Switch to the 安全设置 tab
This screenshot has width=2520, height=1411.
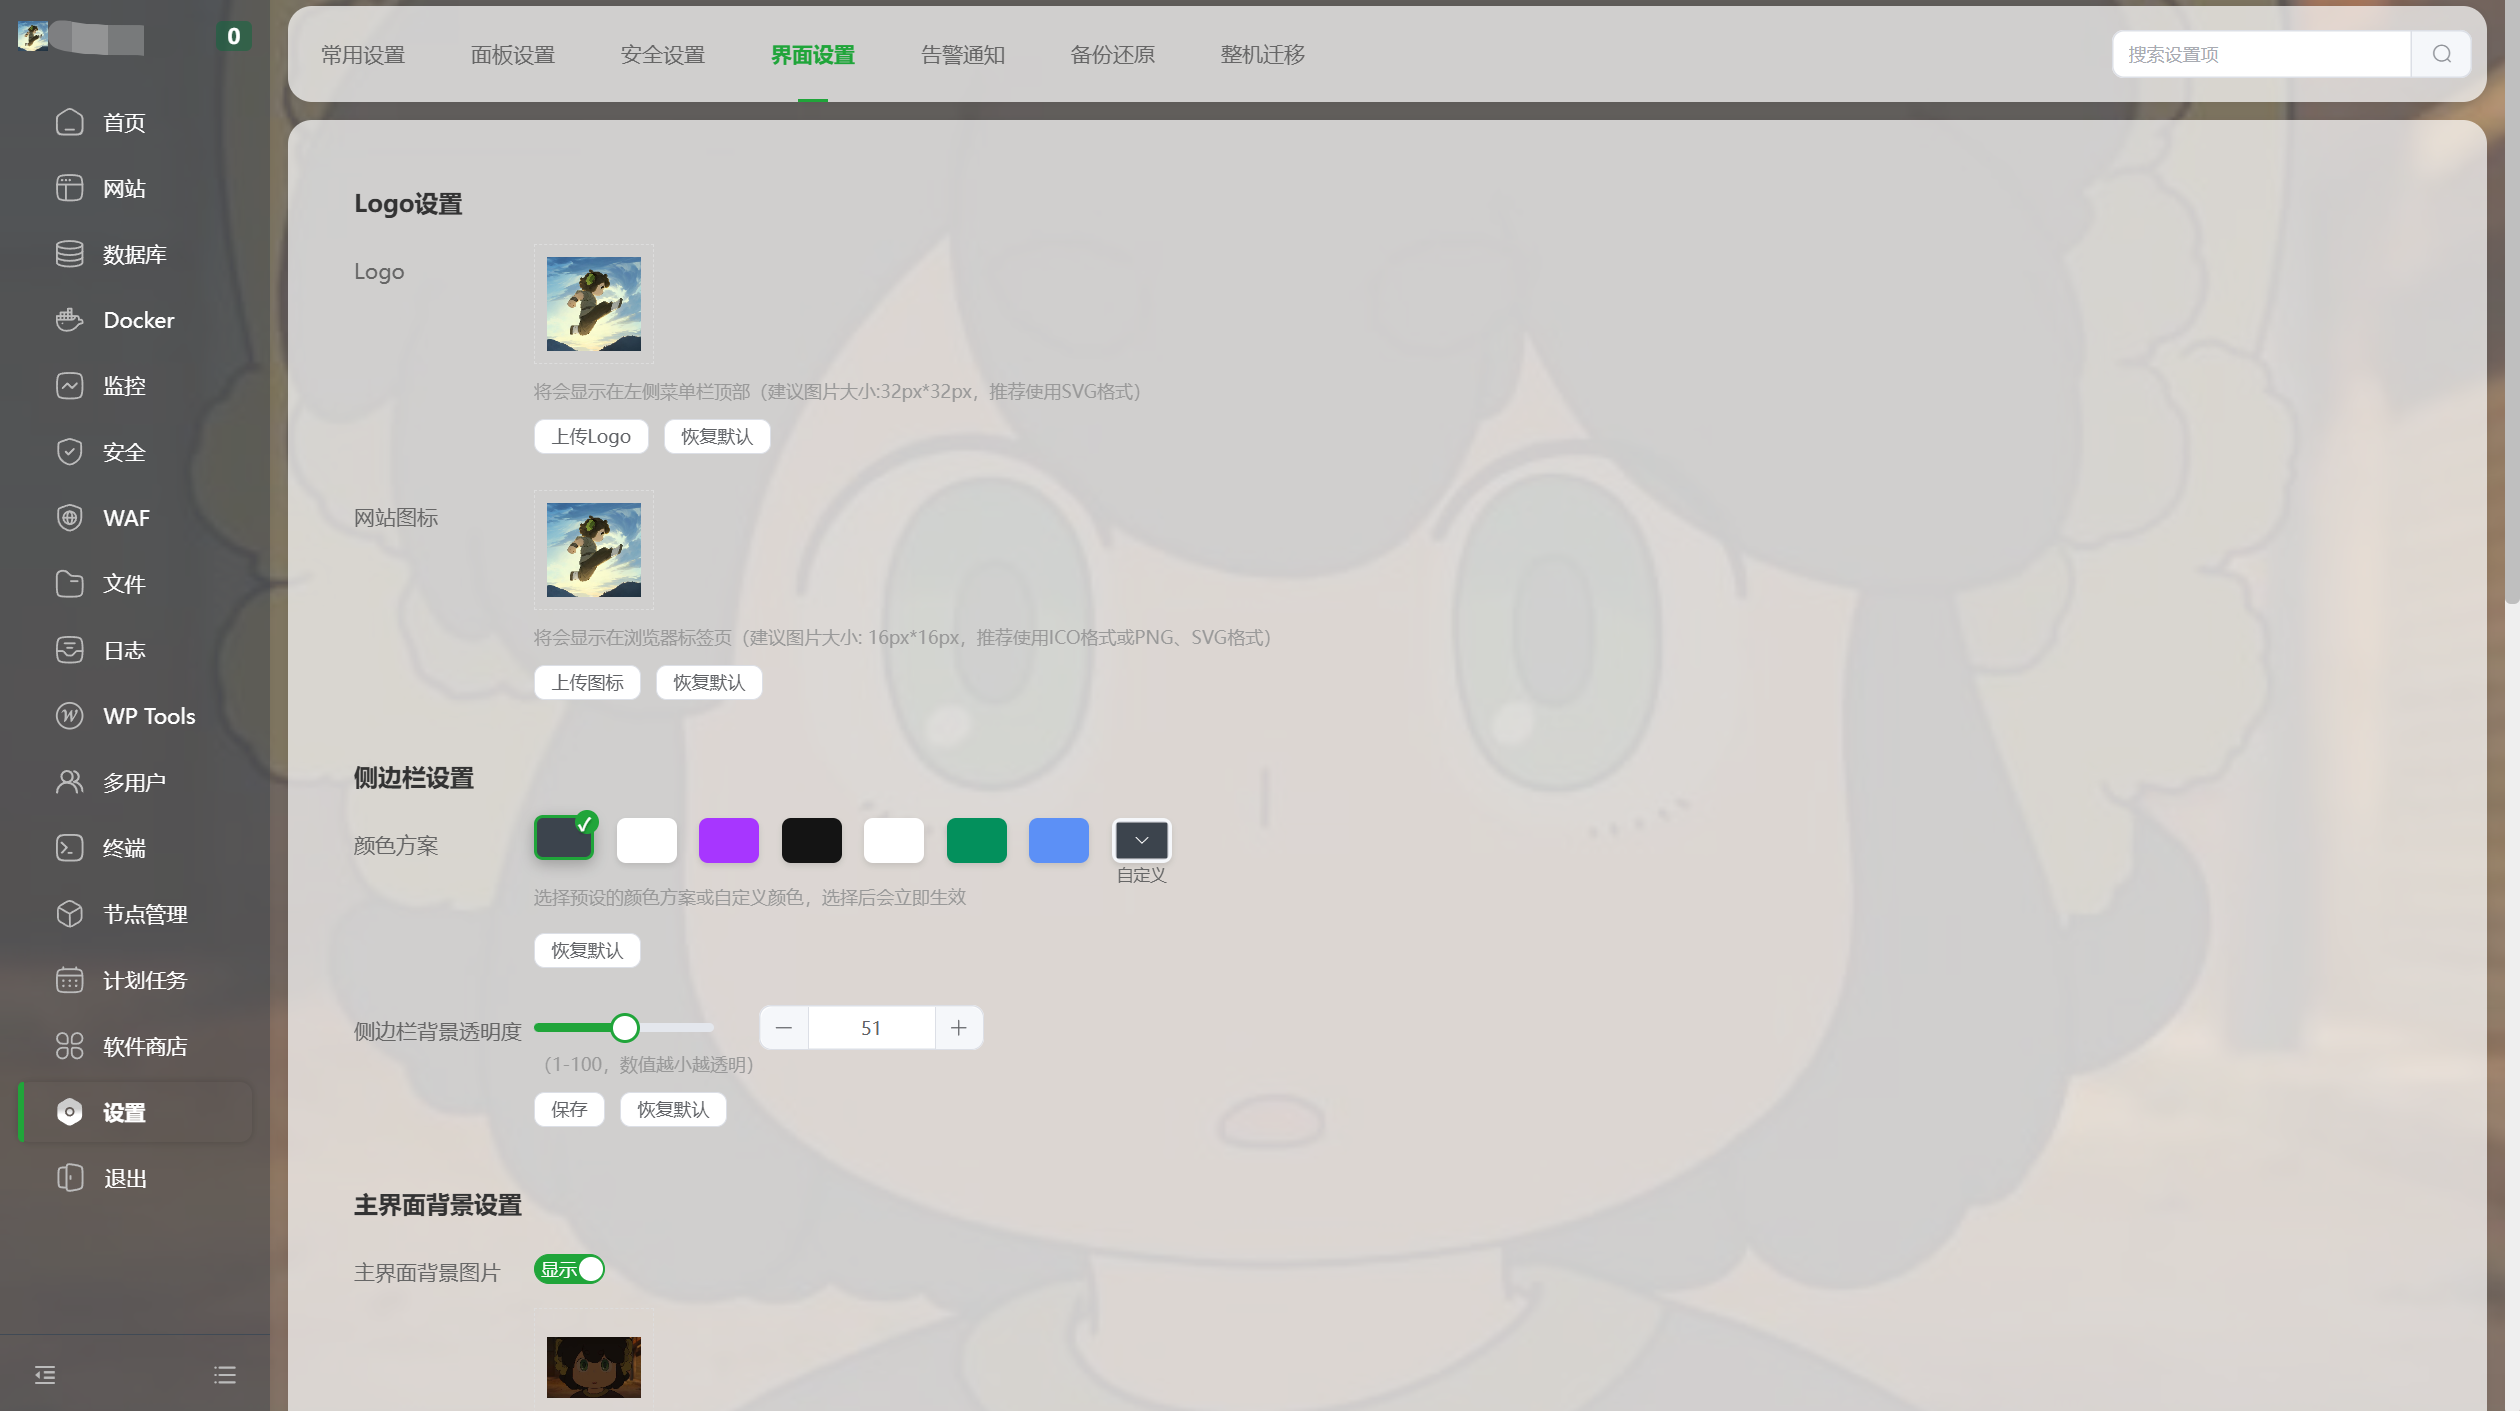pos(662,55)
